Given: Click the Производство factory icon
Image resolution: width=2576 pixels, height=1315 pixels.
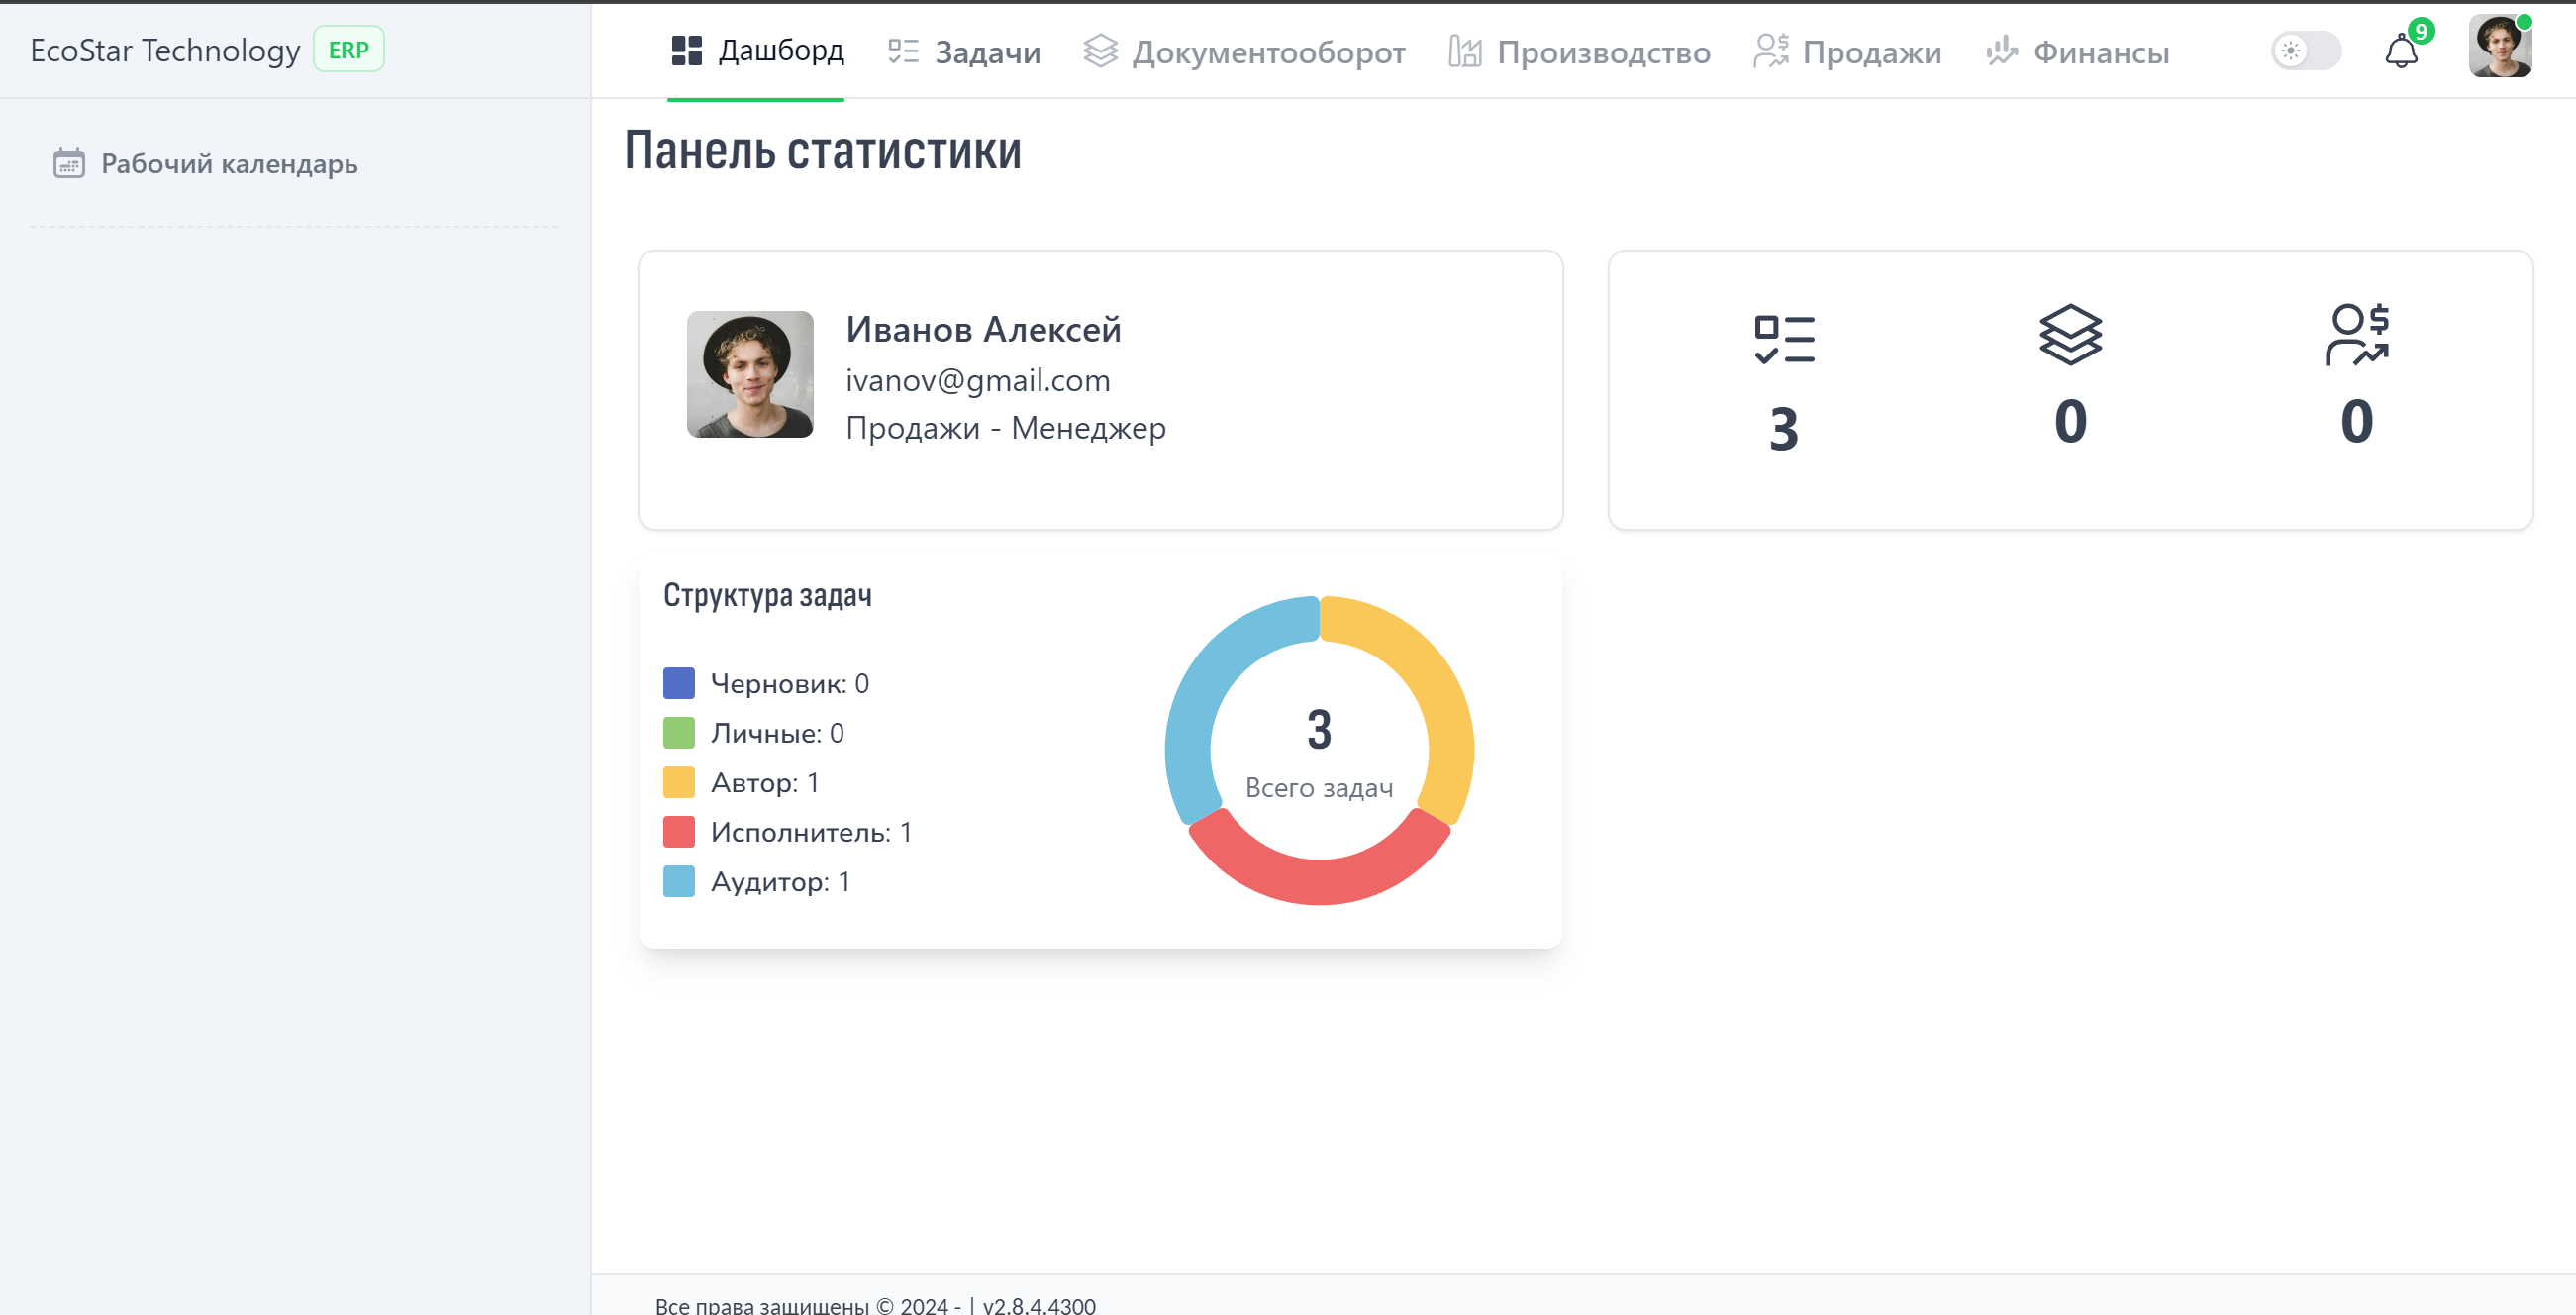Looking at the screenshot, I should pyautogui.click(x=1465, y=51).
